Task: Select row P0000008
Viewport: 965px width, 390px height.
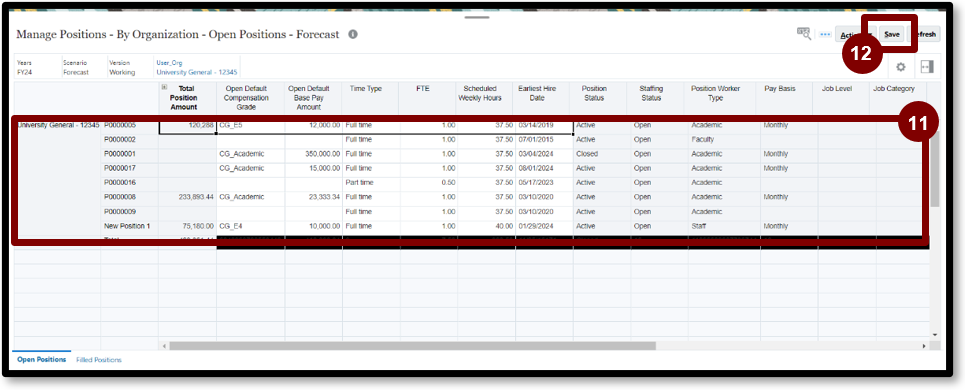Action: (x=130, y=197)
